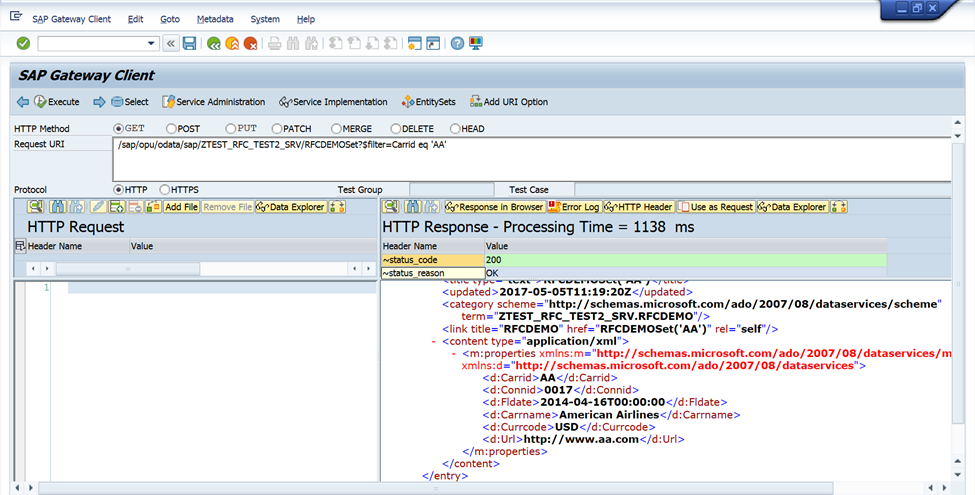Open the Goto menu
This screenshot has height=495, width=975.
tap(170, 19)
